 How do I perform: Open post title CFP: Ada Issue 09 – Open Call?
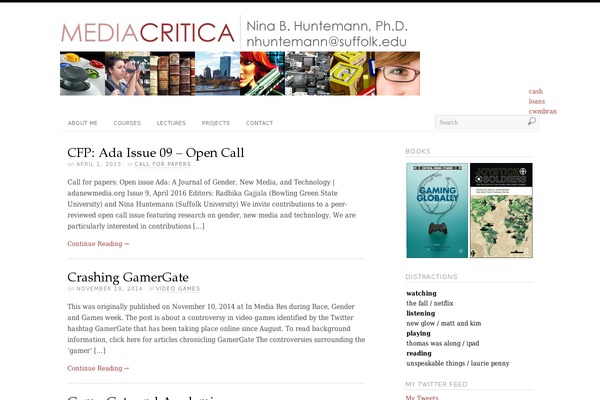pos(155,153)
